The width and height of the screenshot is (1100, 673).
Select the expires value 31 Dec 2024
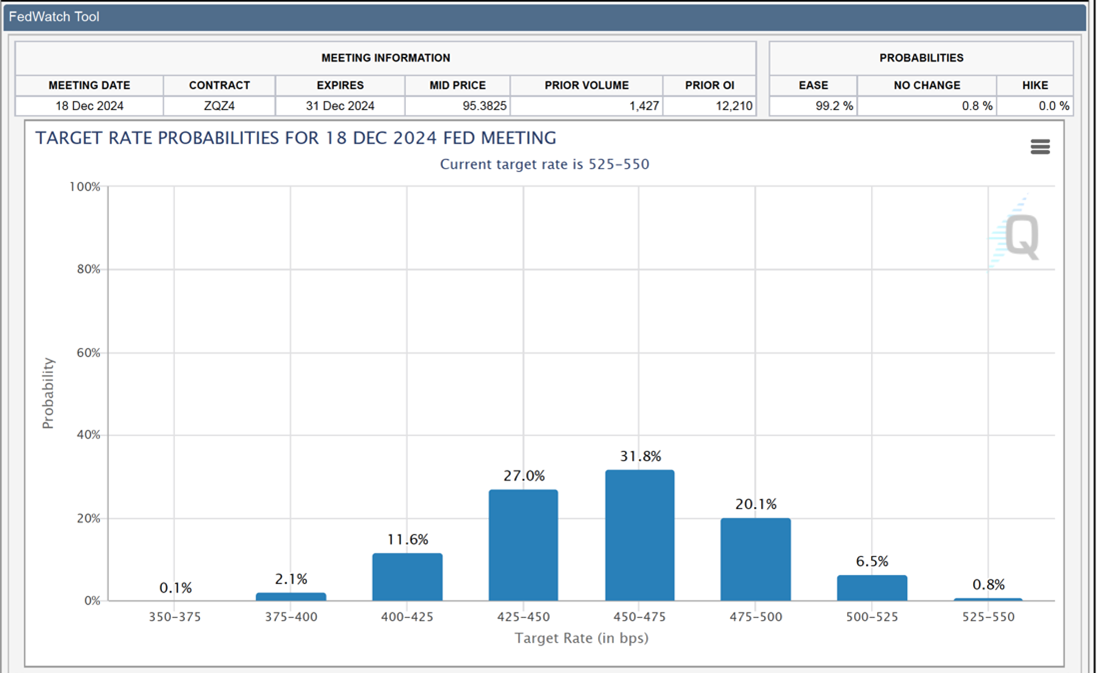pos(340,106)
